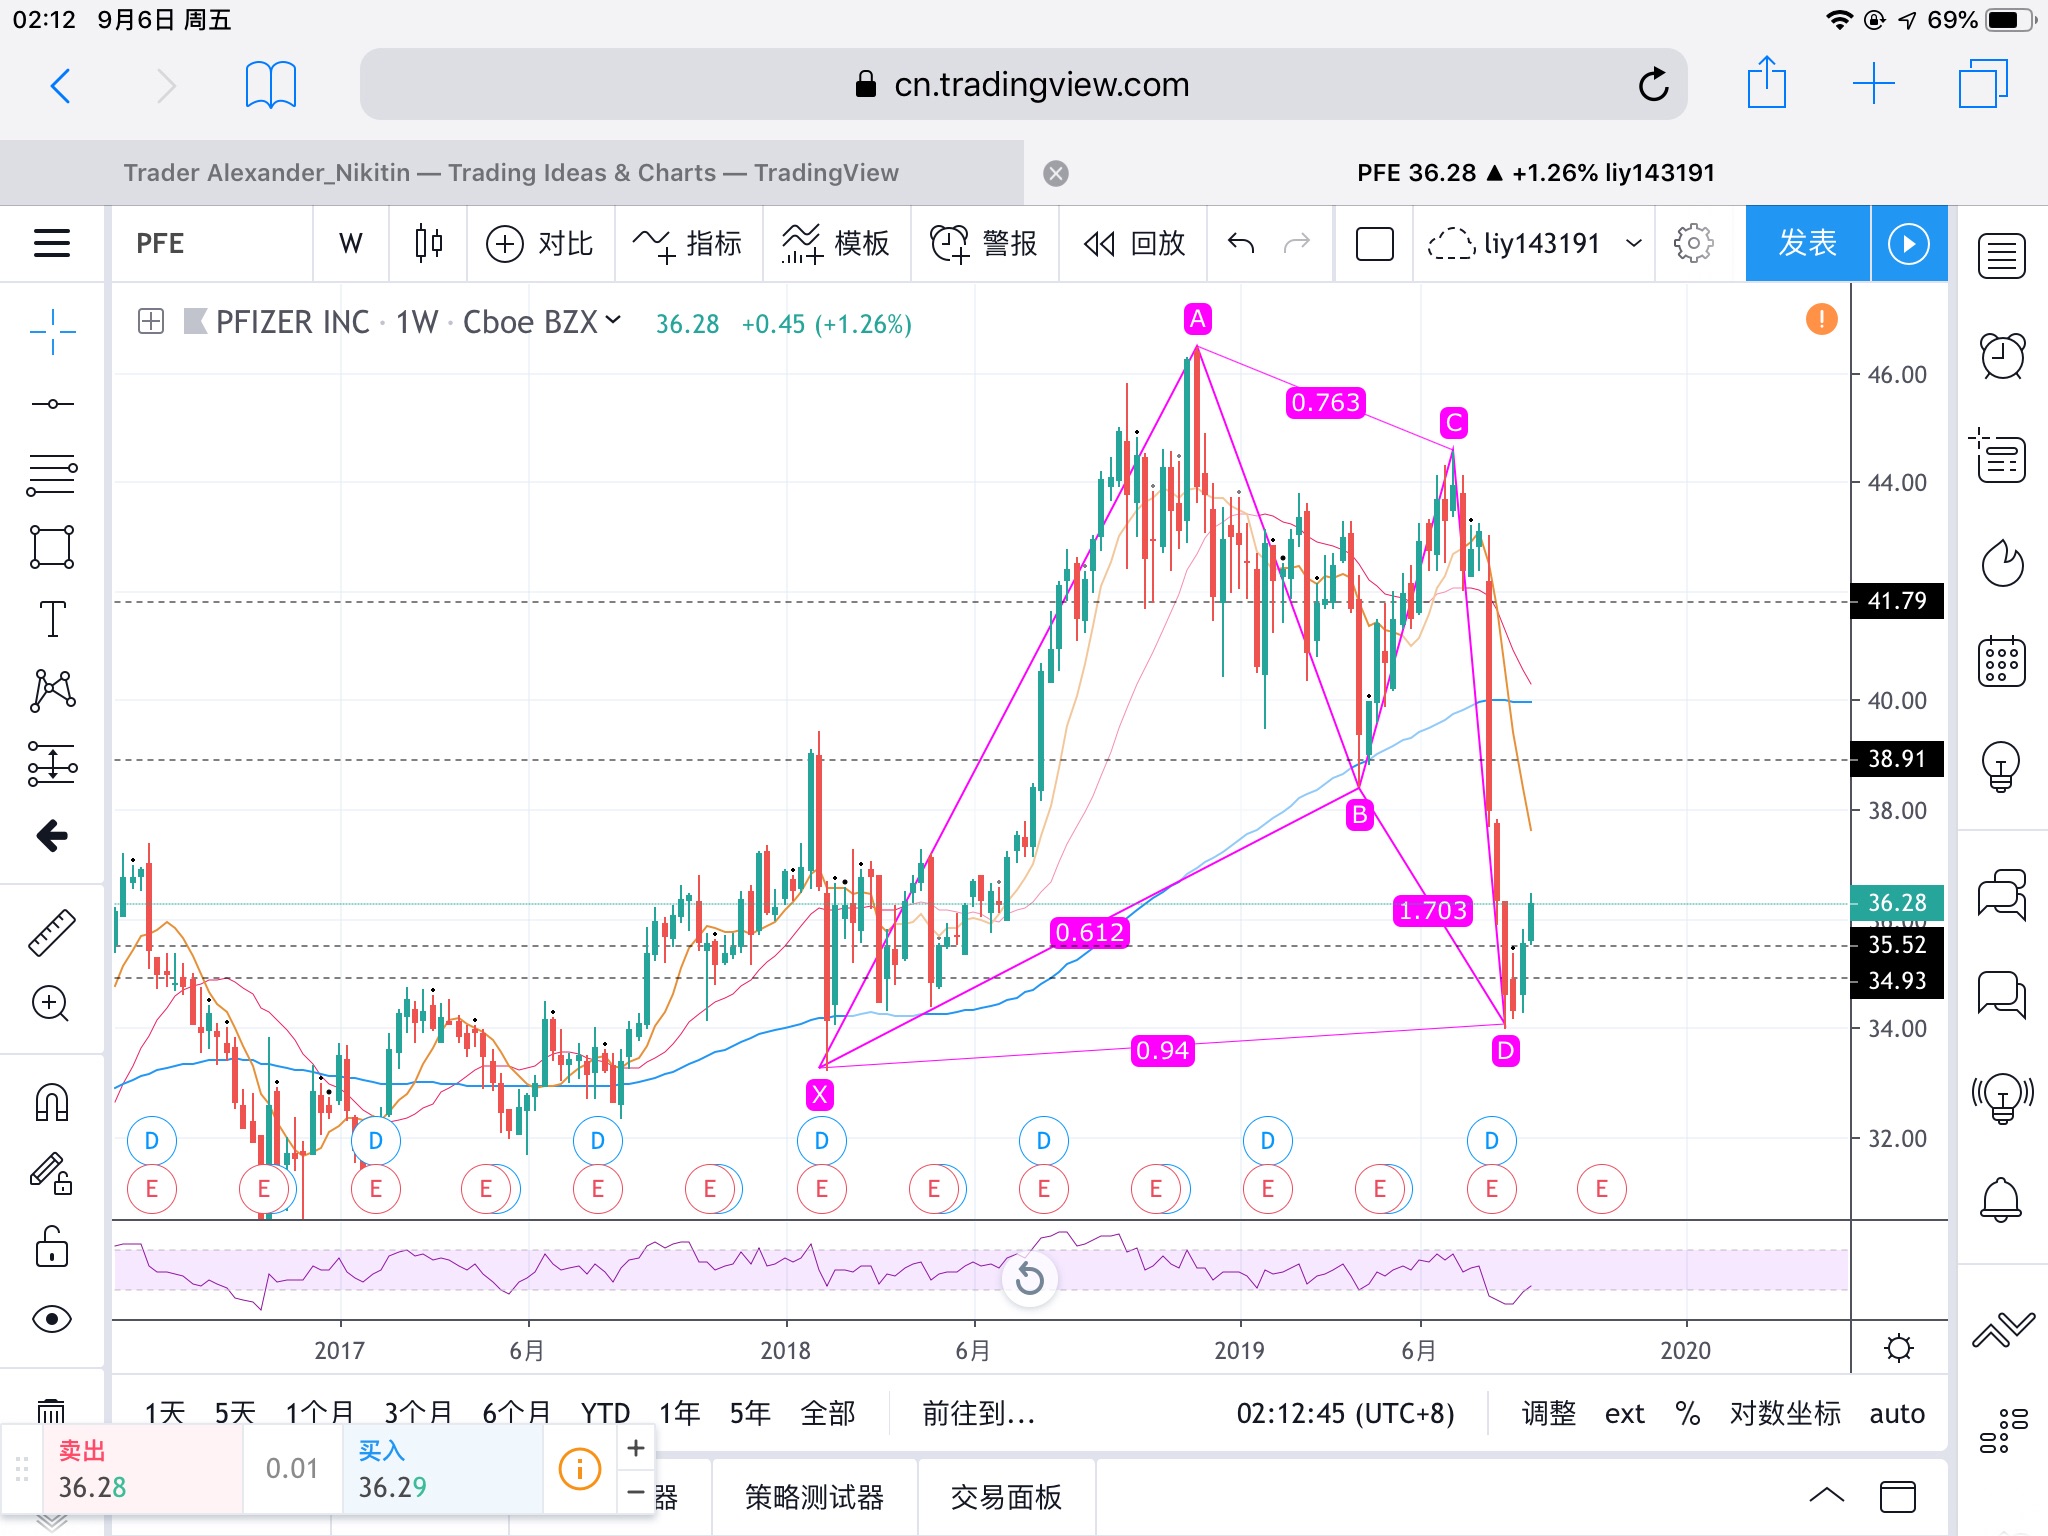Open the economic calendar panel
The height and width of the screenshot is (1536, 2048).
[x=2002, y=661]
